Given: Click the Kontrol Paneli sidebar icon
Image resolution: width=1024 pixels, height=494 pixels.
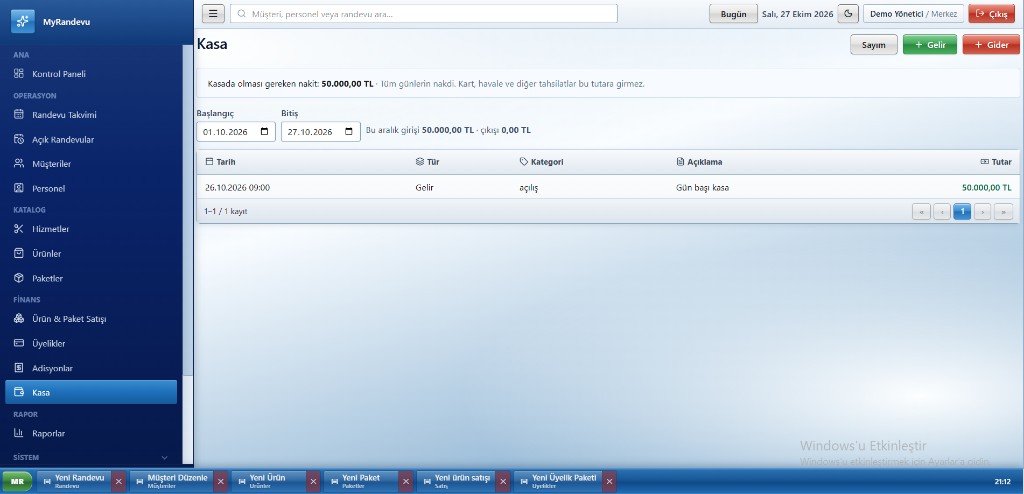Looking at the screenshot, I should tap(19, 74).
